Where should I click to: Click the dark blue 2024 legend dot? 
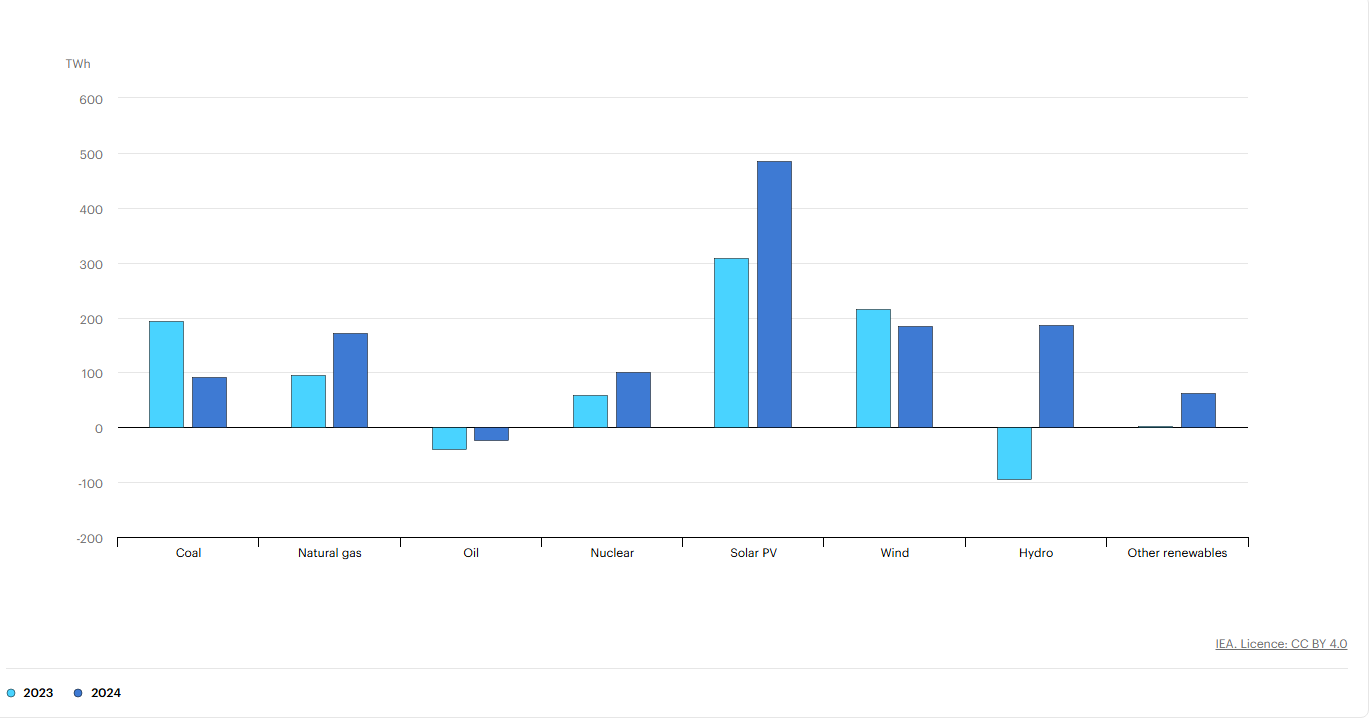[79, 693]
